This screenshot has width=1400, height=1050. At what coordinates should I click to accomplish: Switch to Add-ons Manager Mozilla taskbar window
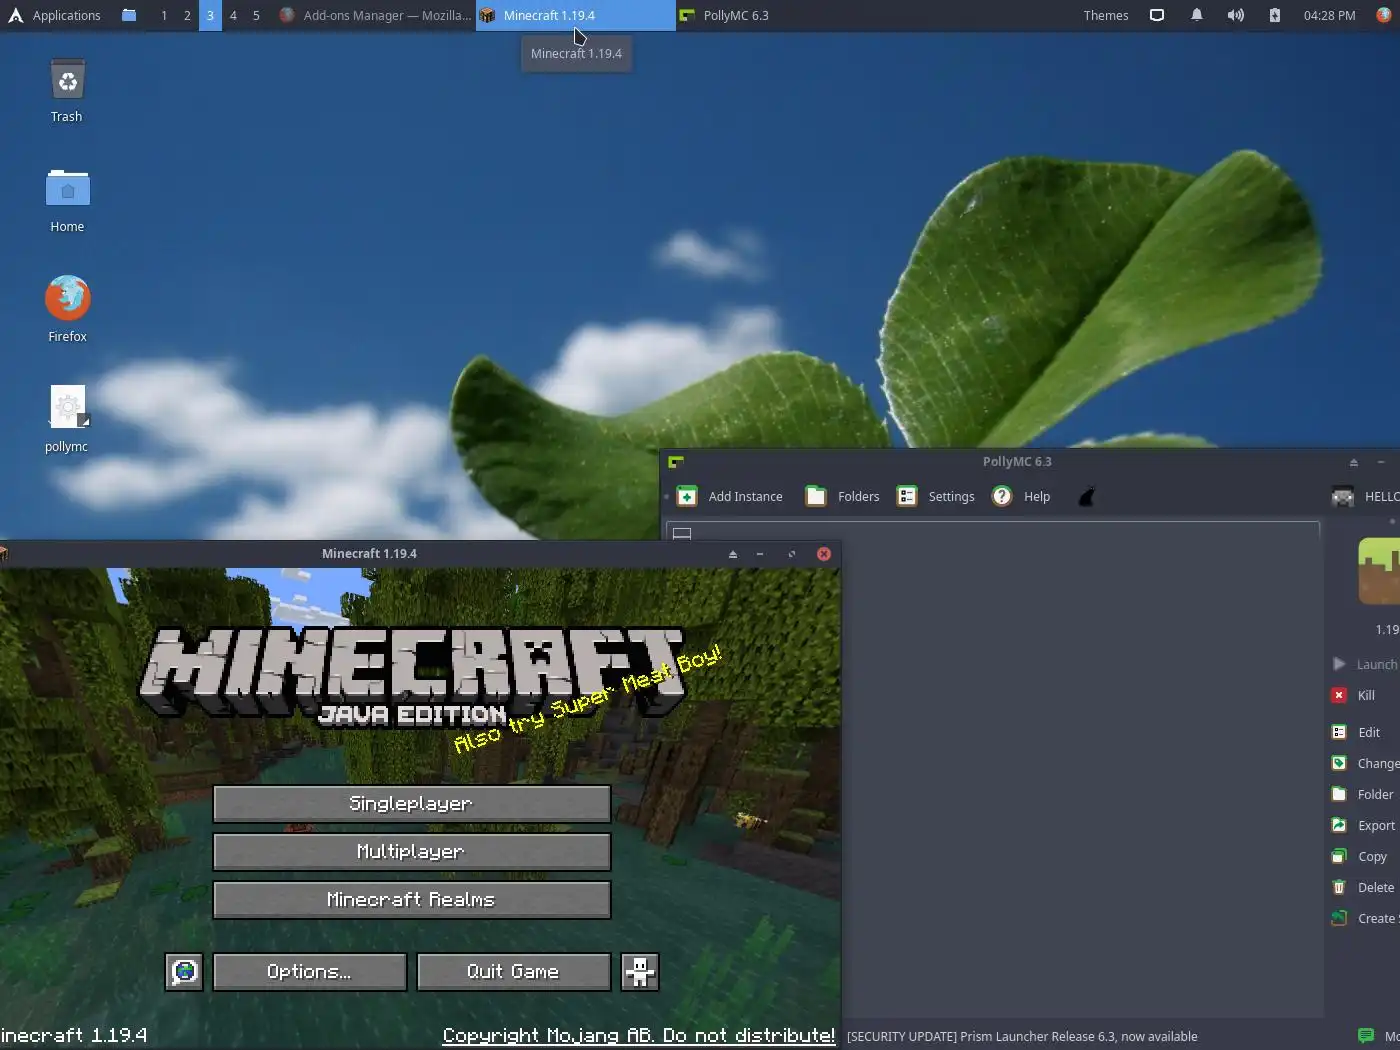375,15
